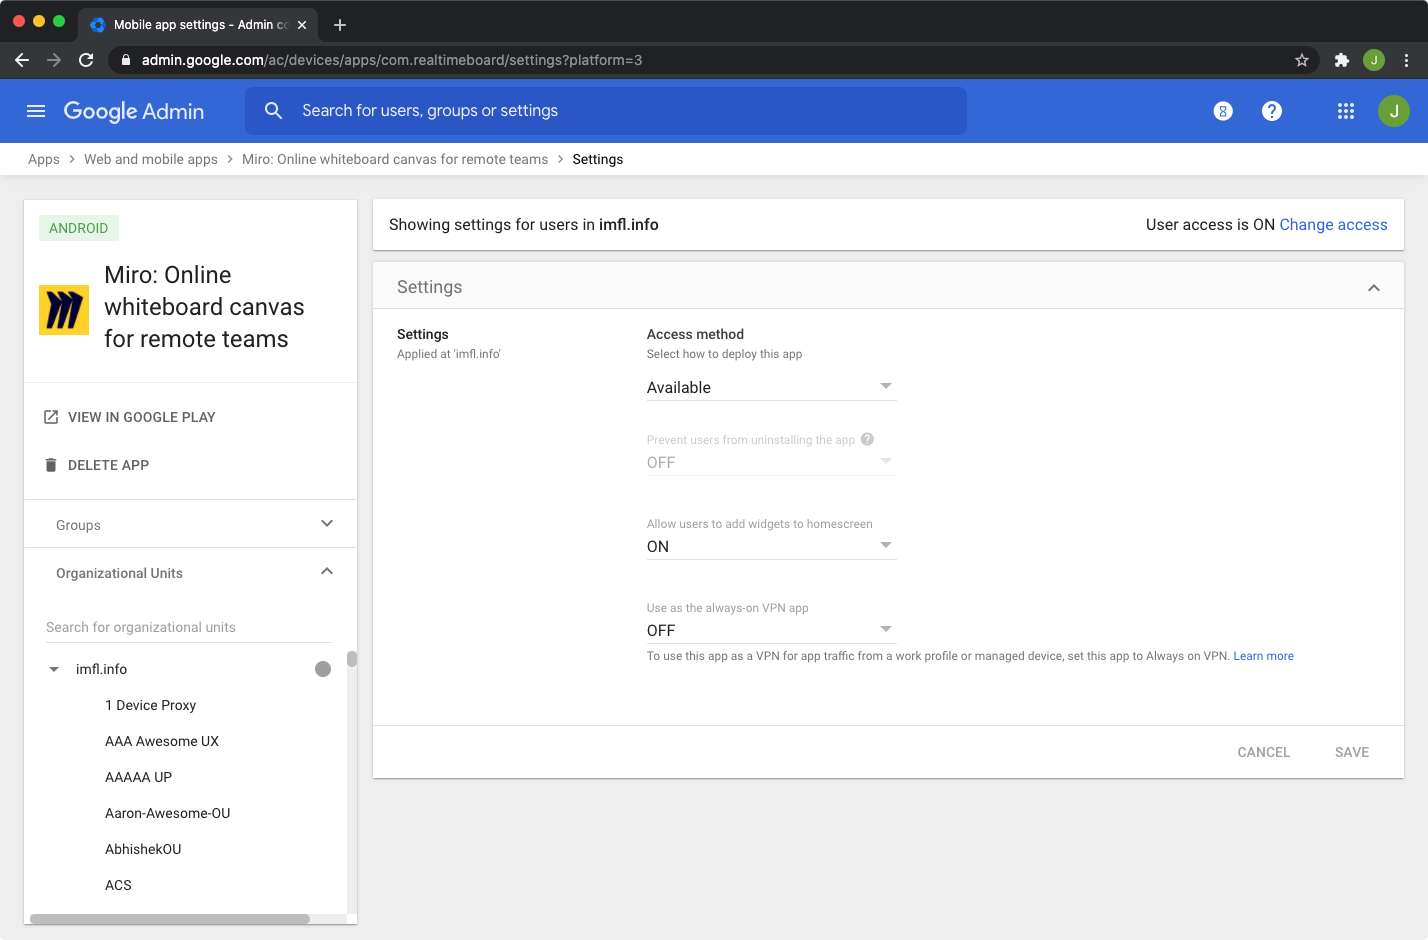Open the always-on VPN app dropdown

(x=771, y=630)
